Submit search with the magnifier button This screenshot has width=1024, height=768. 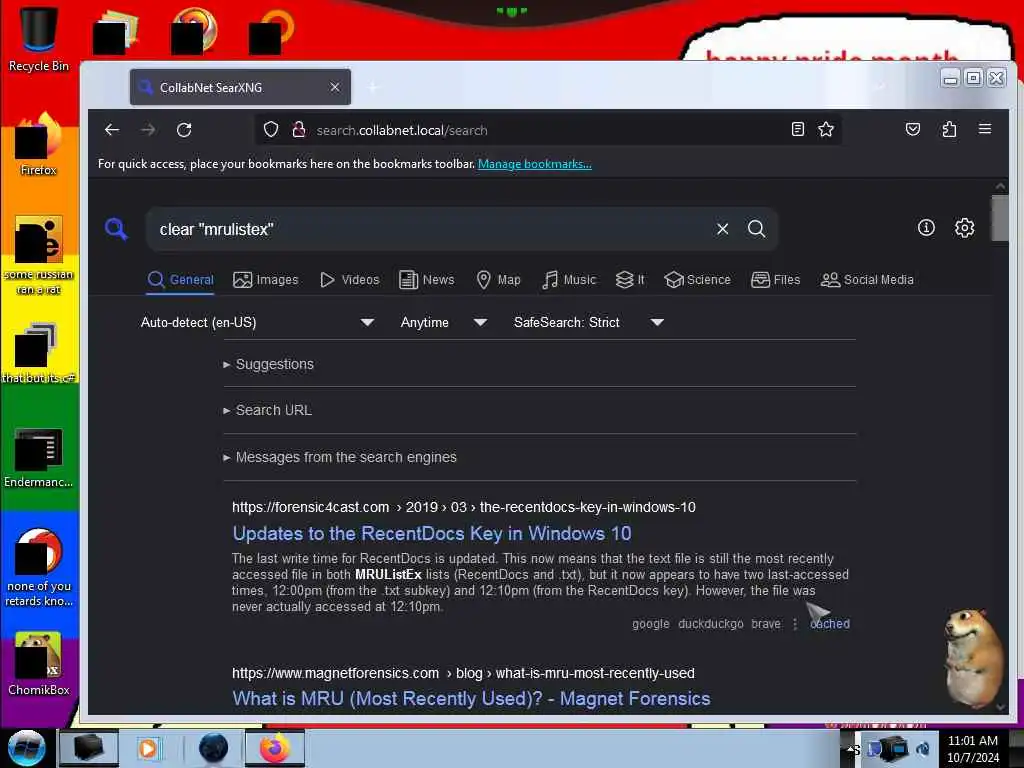tap(756, 229)
